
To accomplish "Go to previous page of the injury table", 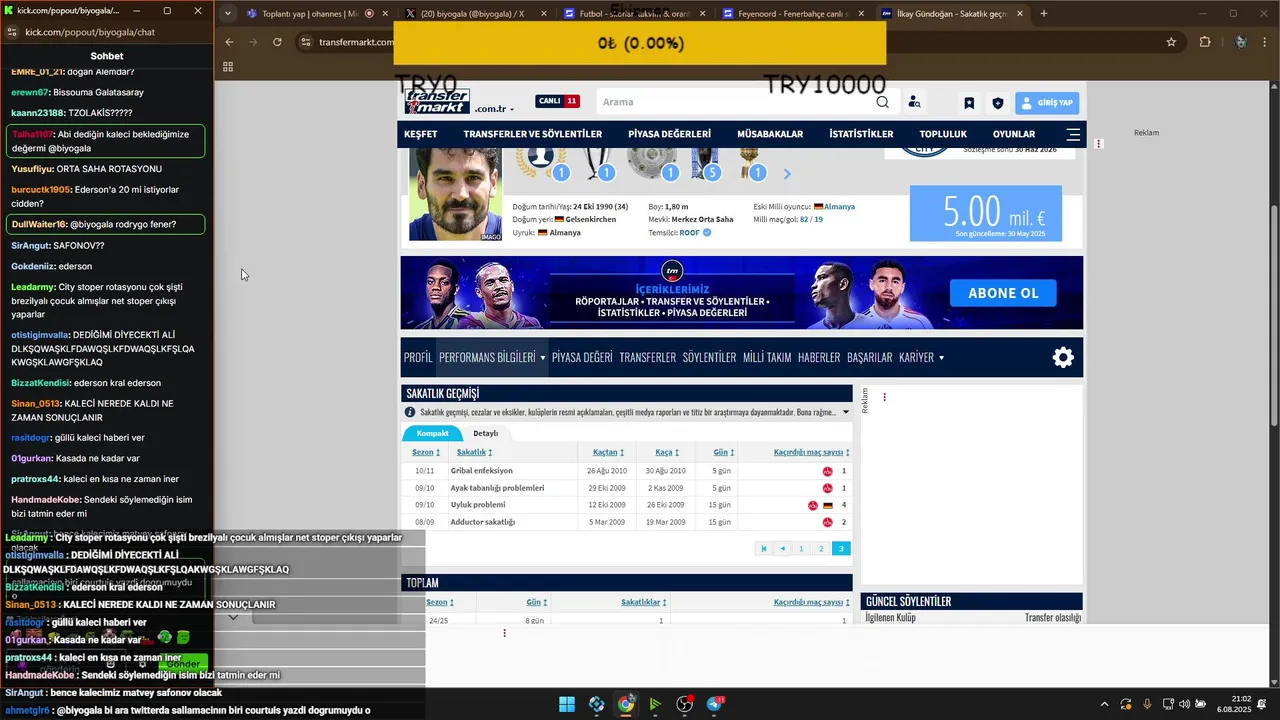I will (782, 548).
